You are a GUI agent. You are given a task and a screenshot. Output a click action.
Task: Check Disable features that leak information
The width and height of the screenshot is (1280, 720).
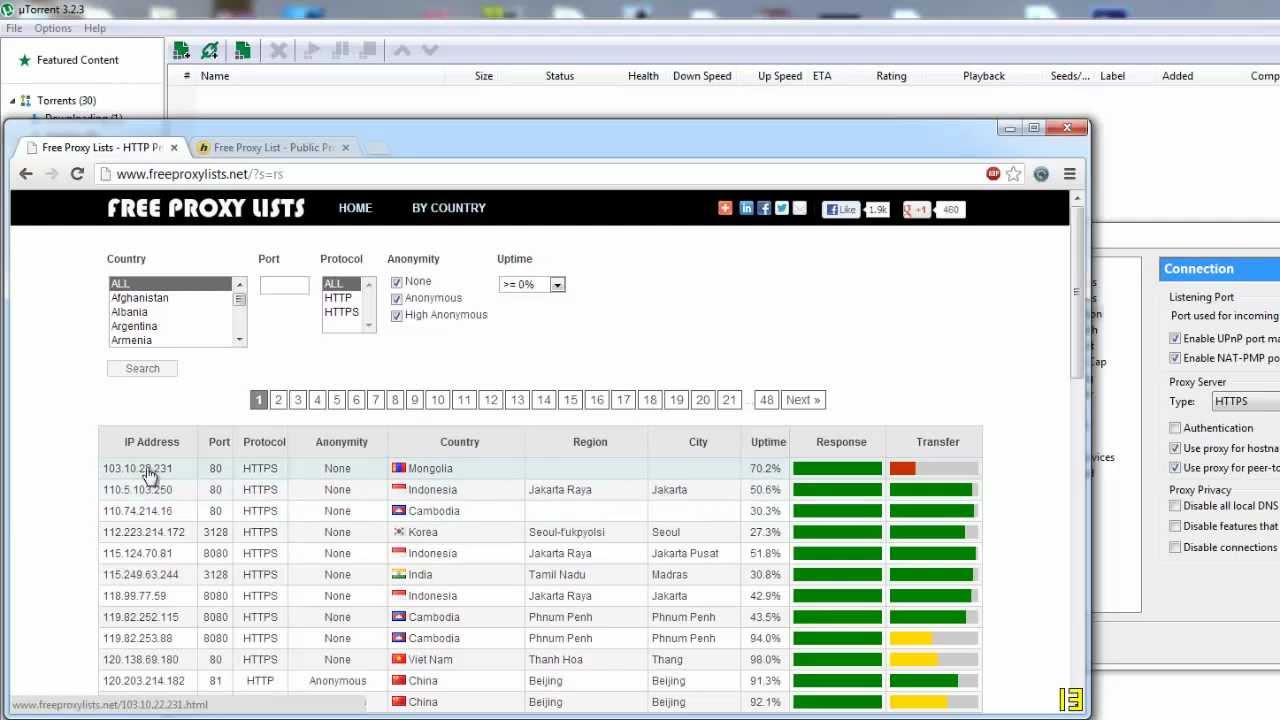pos(1175,526)
